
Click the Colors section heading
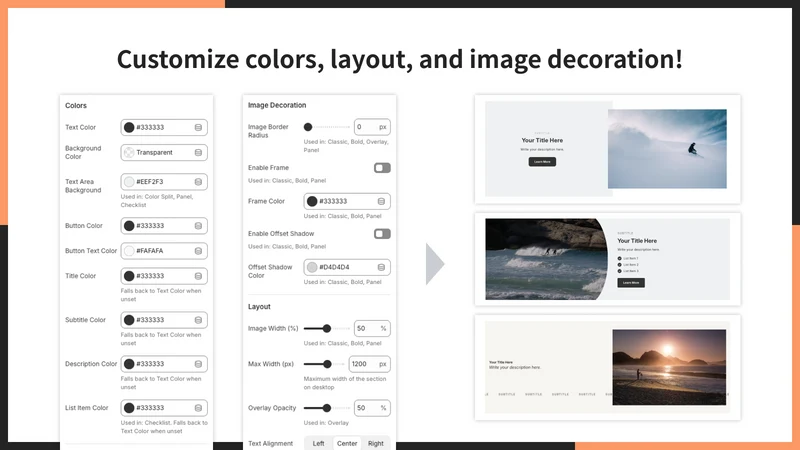76,106
